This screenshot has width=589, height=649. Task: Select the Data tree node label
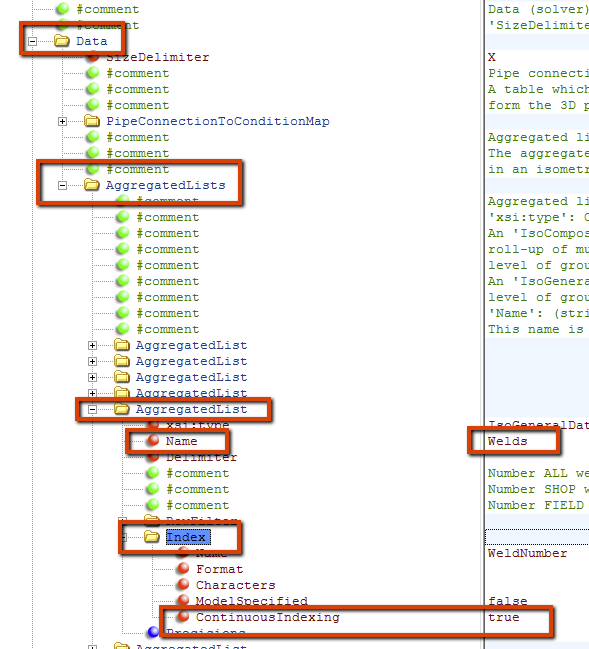coord(91,41)
